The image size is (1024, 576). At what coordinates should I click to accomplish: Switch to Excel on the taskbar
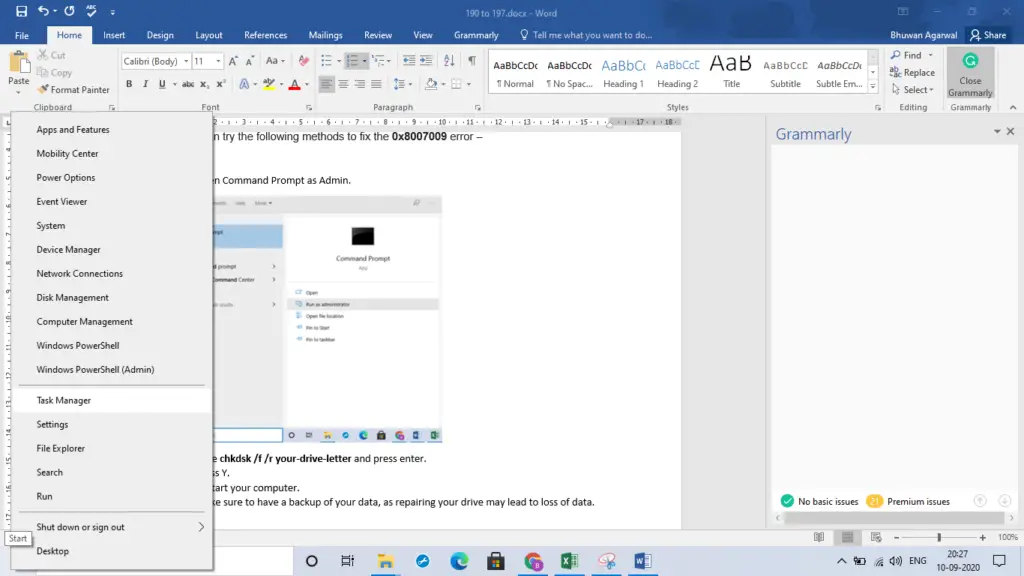pyautogui.click(x=569, y=561)
